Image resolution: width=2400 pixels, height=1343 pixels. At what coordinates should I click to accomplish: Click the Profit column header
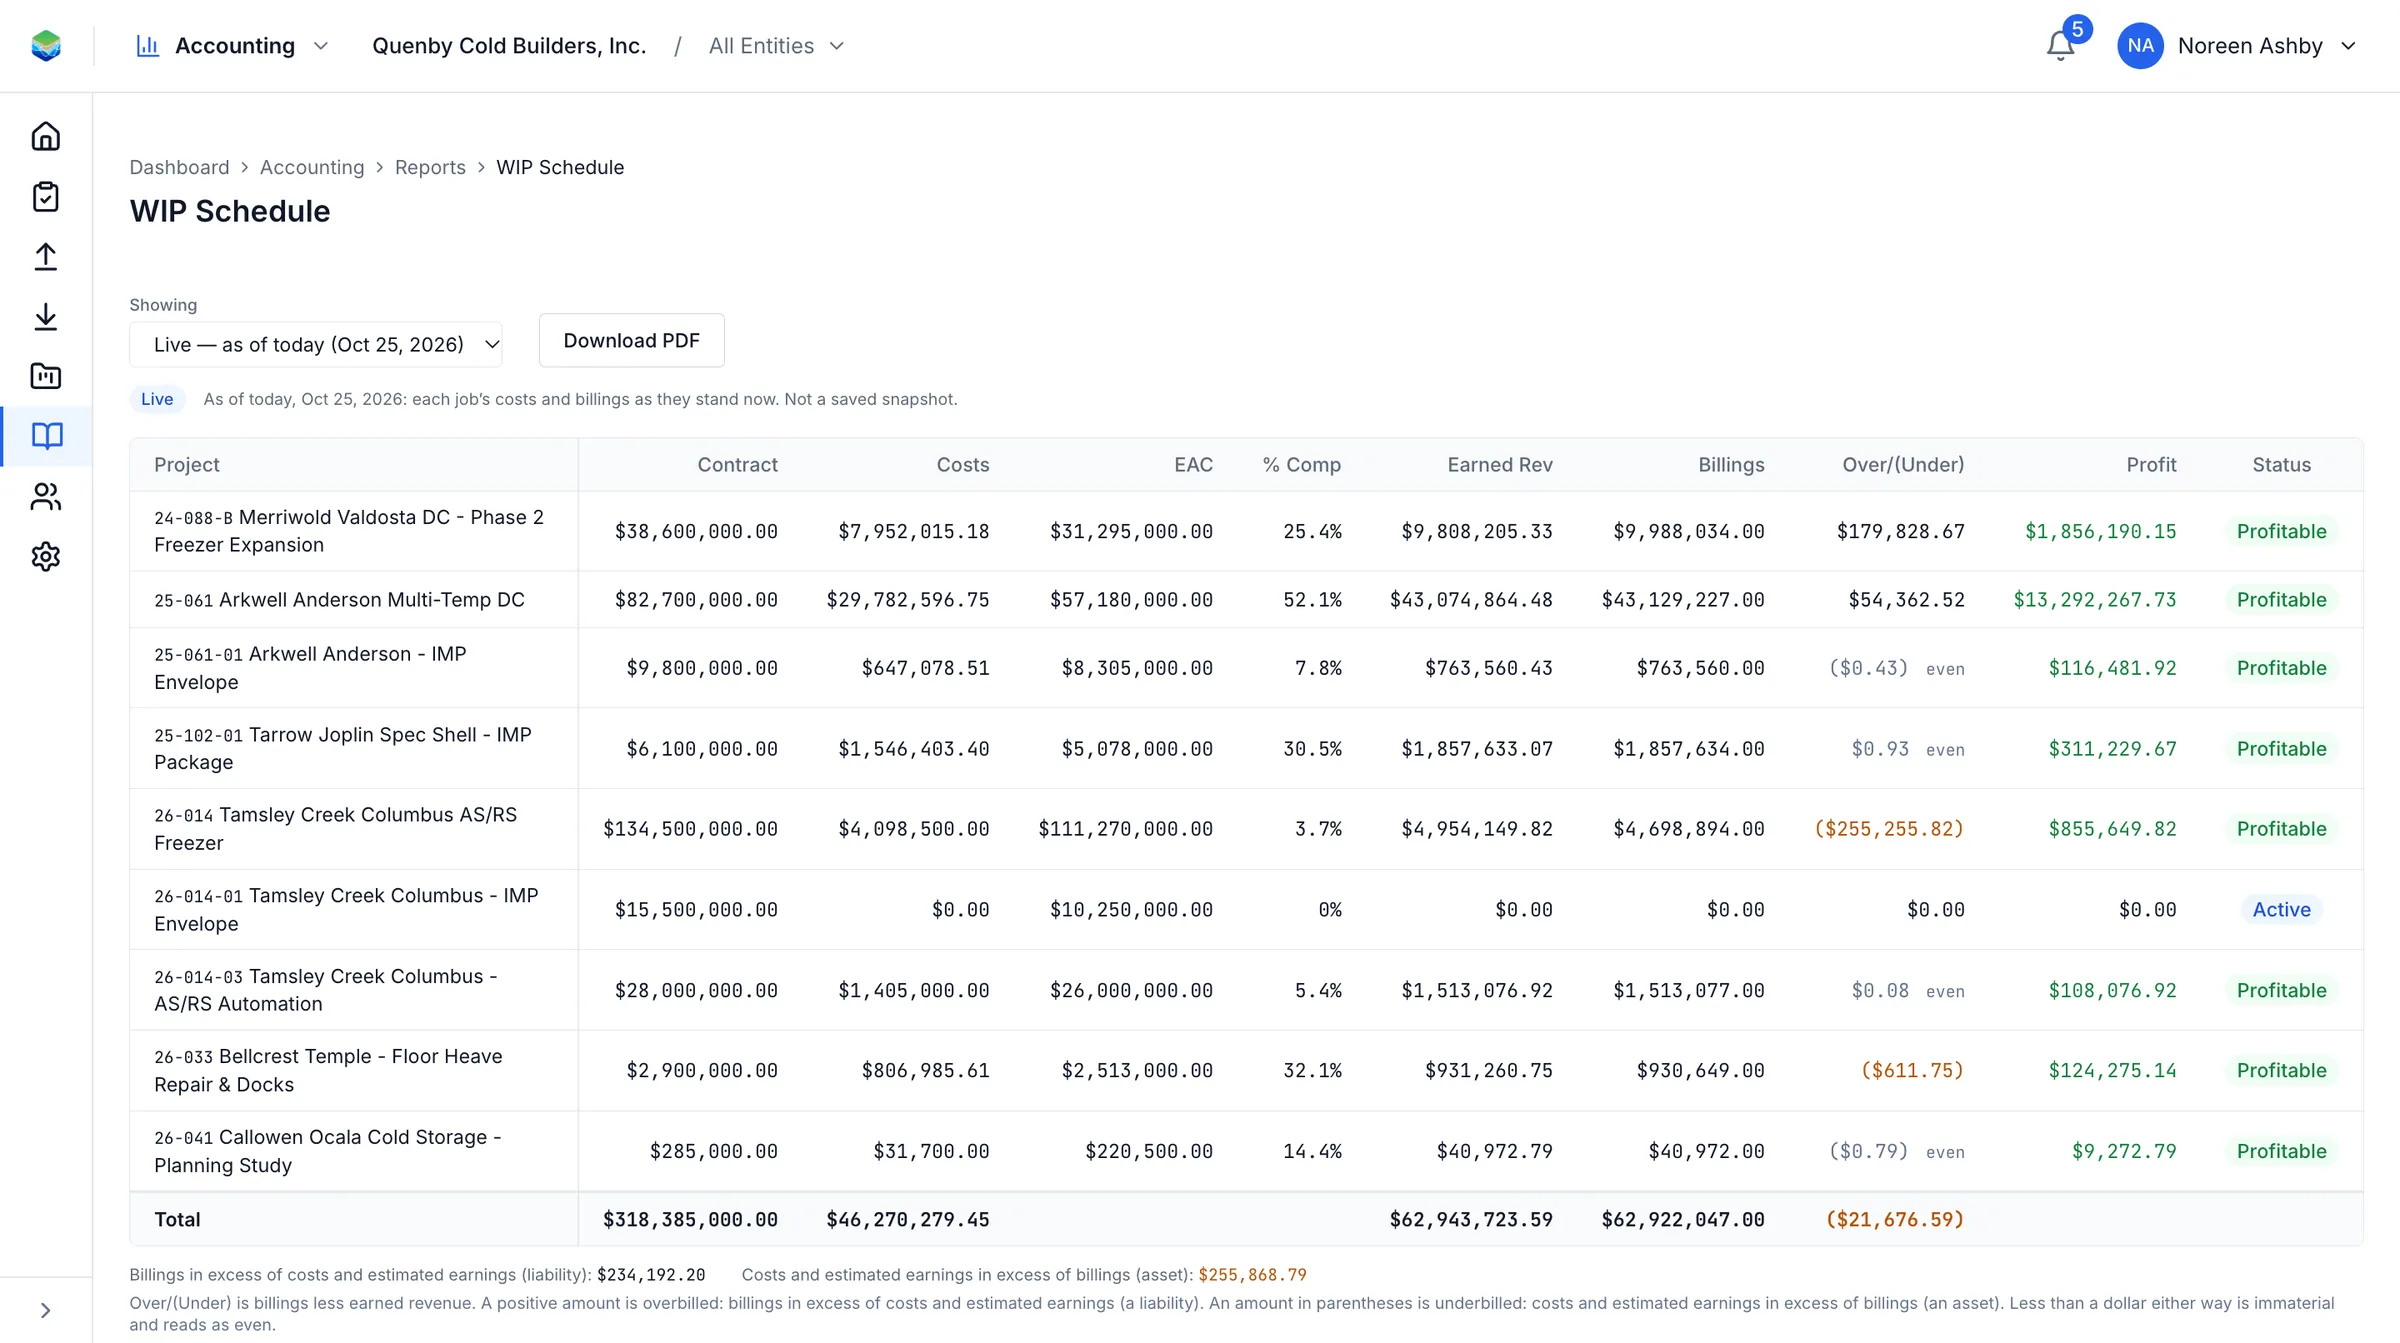(2151, 465)
